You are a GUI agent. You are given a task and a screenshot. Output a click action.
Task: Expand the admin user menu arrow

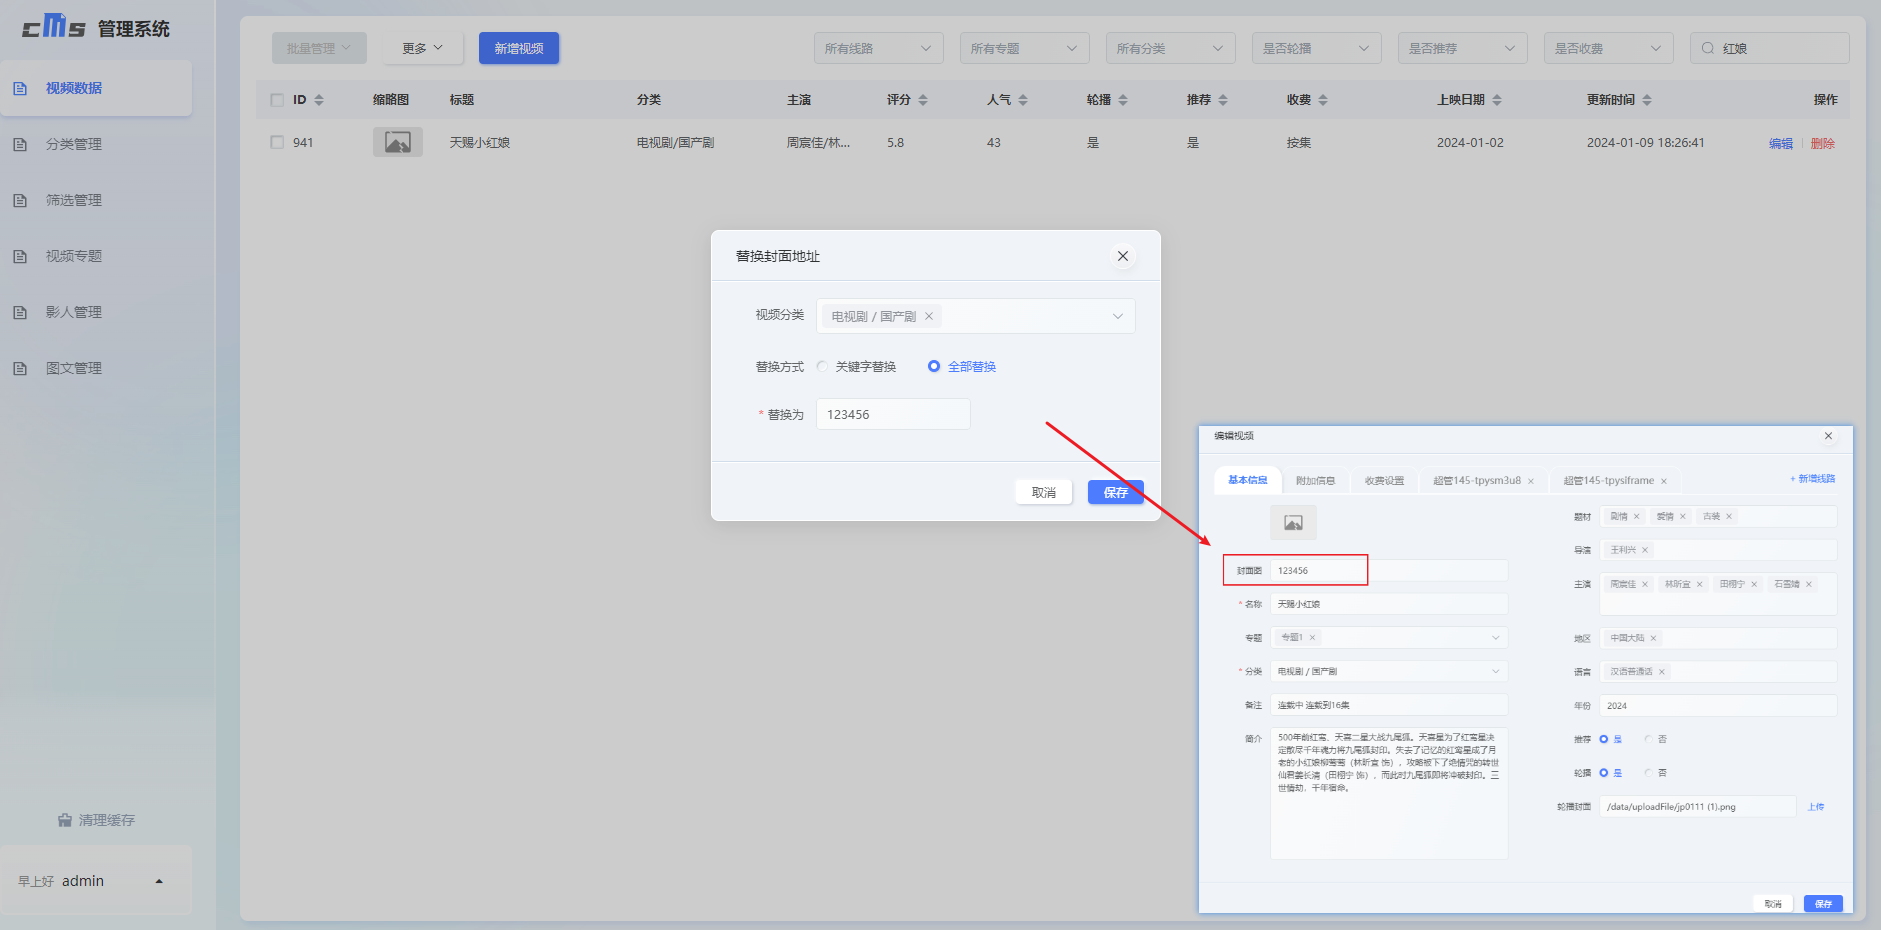[x=159, y=881]
